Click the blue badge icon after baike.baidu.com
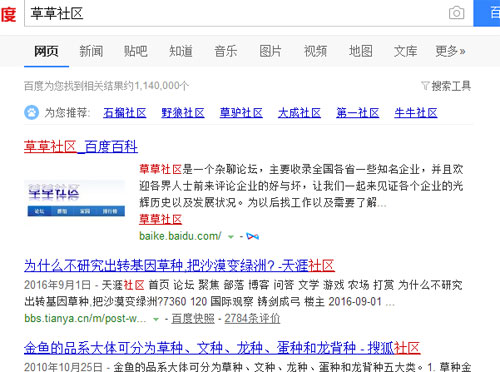The height and width of the screenshot is (372, 500). click(x=252, y=236)
